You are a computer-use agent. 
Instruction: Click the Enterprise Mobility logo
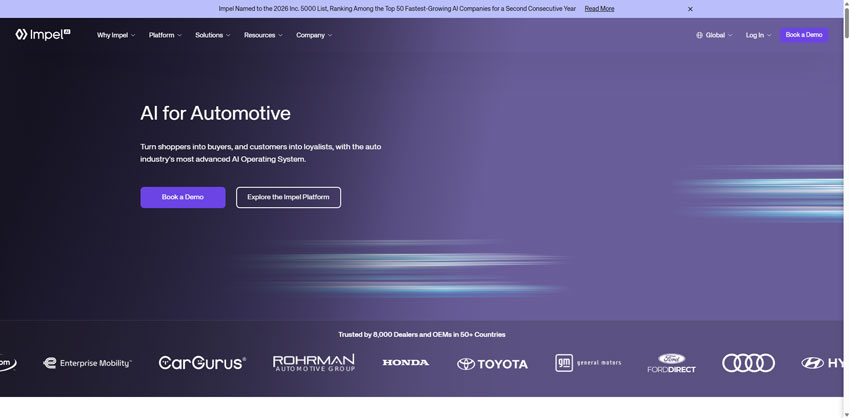pyautogui.click(x=87, y=363)
